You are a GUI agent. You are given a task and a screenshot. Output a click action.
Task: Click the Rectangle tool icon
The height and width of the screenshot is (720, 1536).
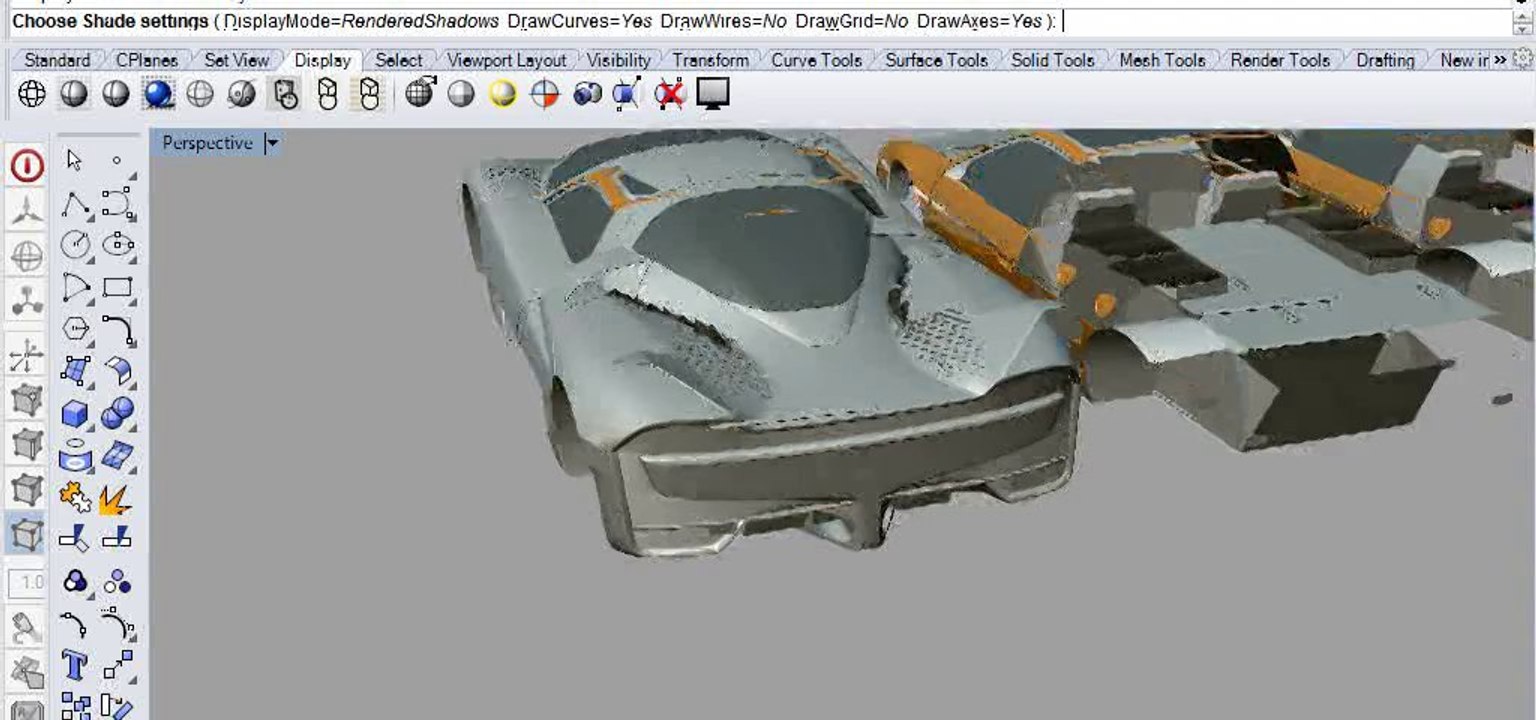tap(117, 288)
